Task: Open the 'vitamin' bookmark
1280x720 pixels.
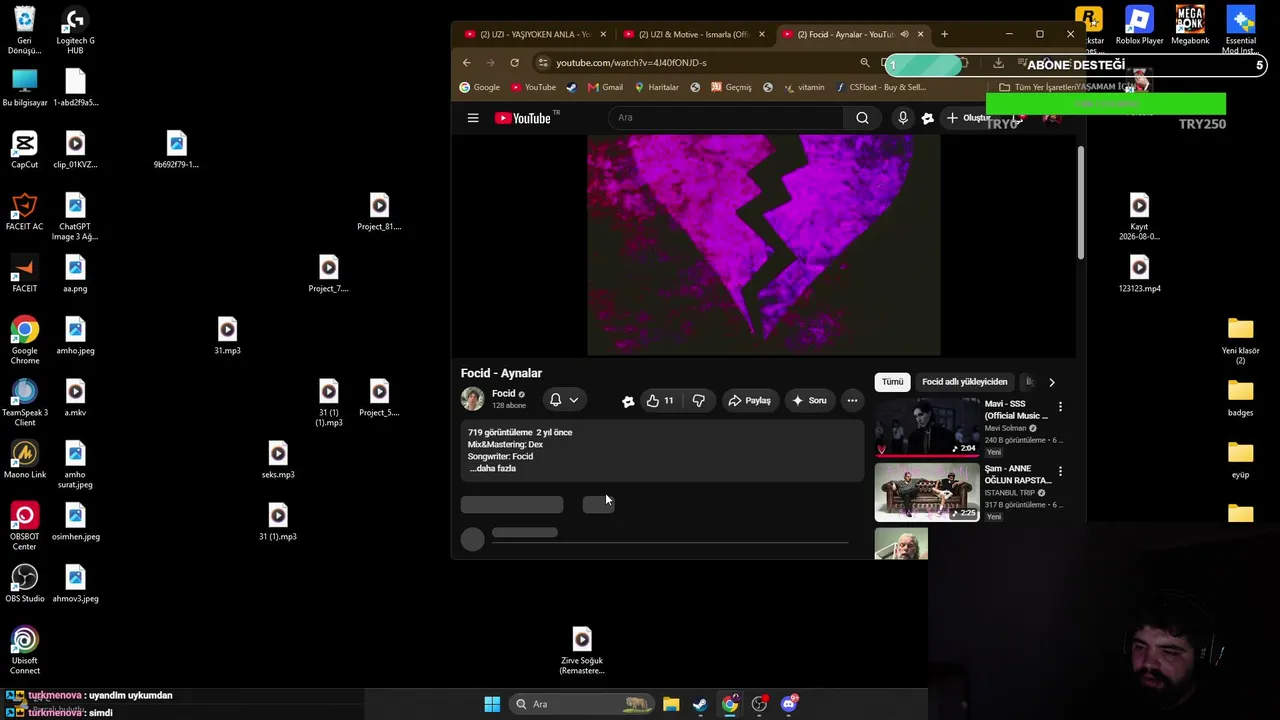Action: [804, 87]
